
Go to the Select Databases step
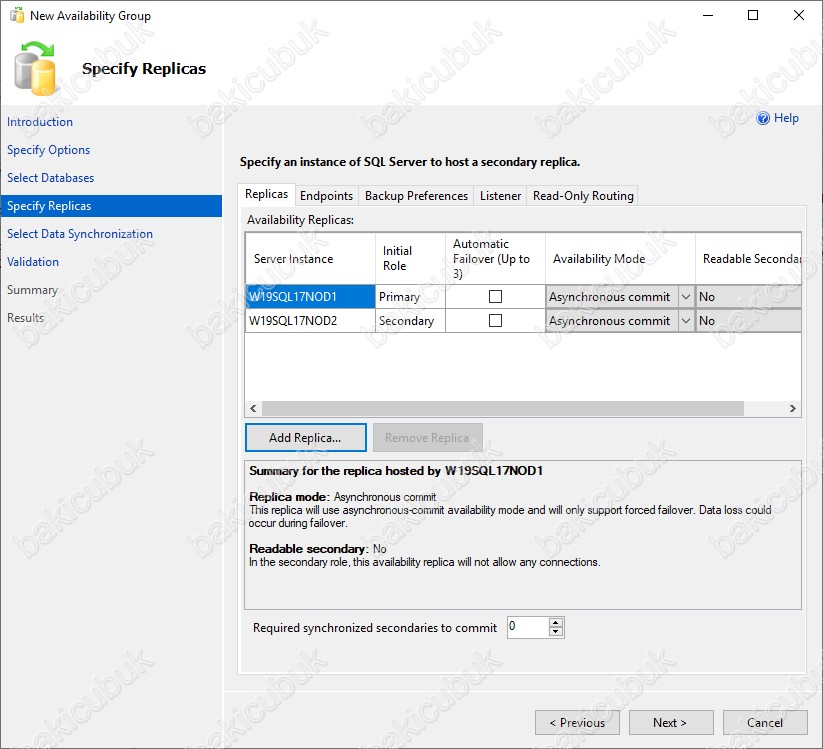[50, 178]
